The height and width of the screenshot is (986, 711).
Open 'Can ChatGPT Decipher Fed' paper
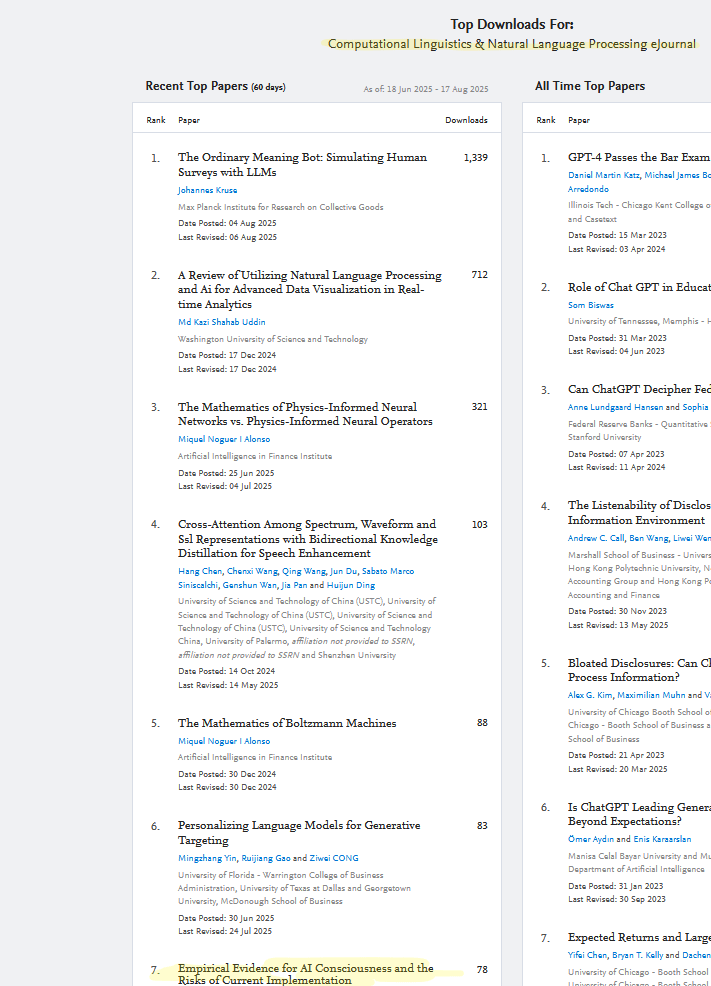pyautogui.click(x=639, y=389)
